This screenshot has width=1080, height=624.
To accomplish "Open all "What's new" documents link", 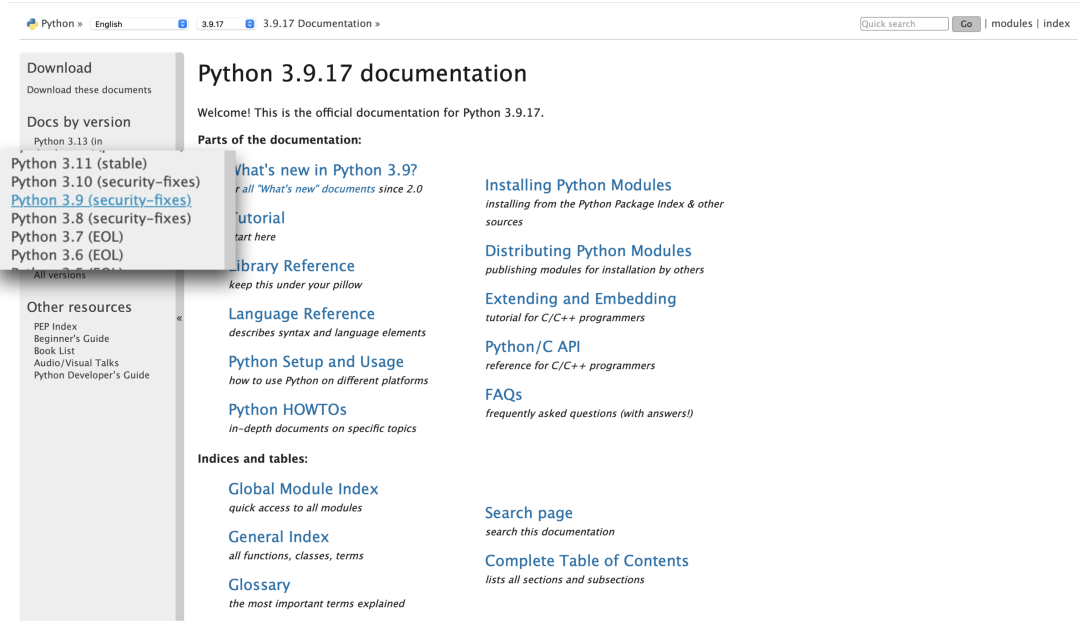I will click(x=309, y=189).
